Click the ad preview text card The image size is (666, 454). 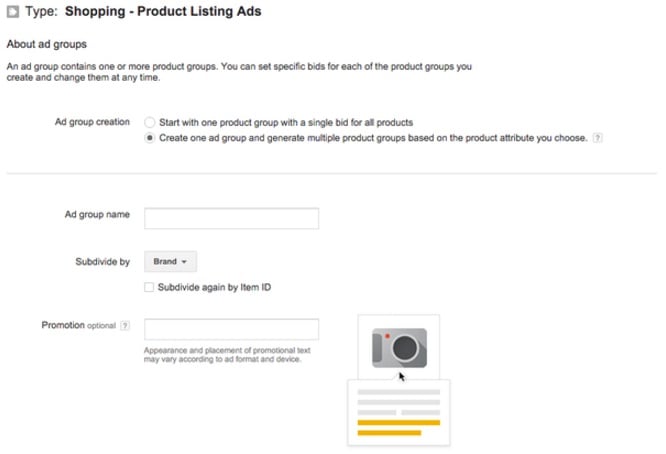[x=399, y=412]
